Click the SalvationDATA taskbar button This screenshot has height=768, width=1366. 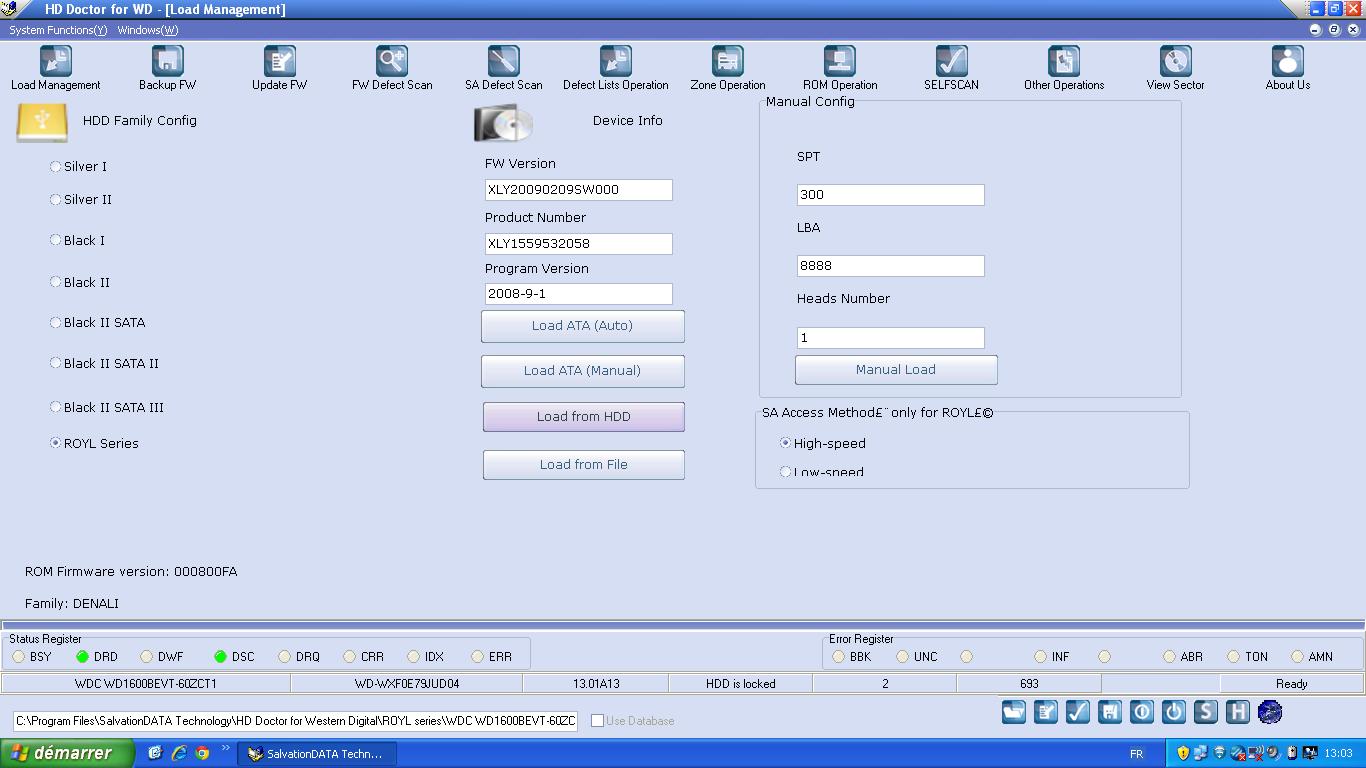point(317,754)
